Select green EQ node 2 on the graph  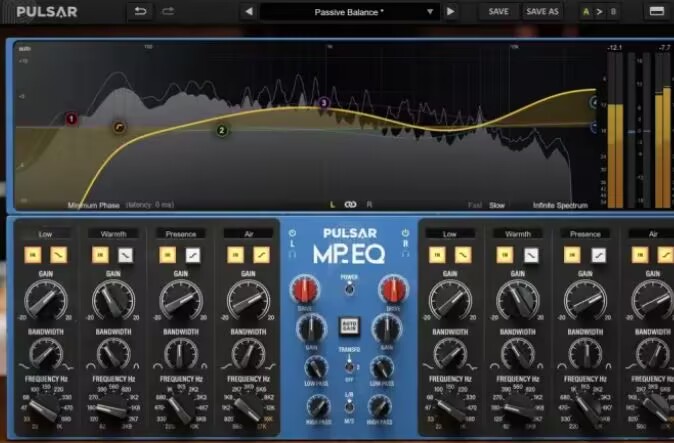(222, 130)
